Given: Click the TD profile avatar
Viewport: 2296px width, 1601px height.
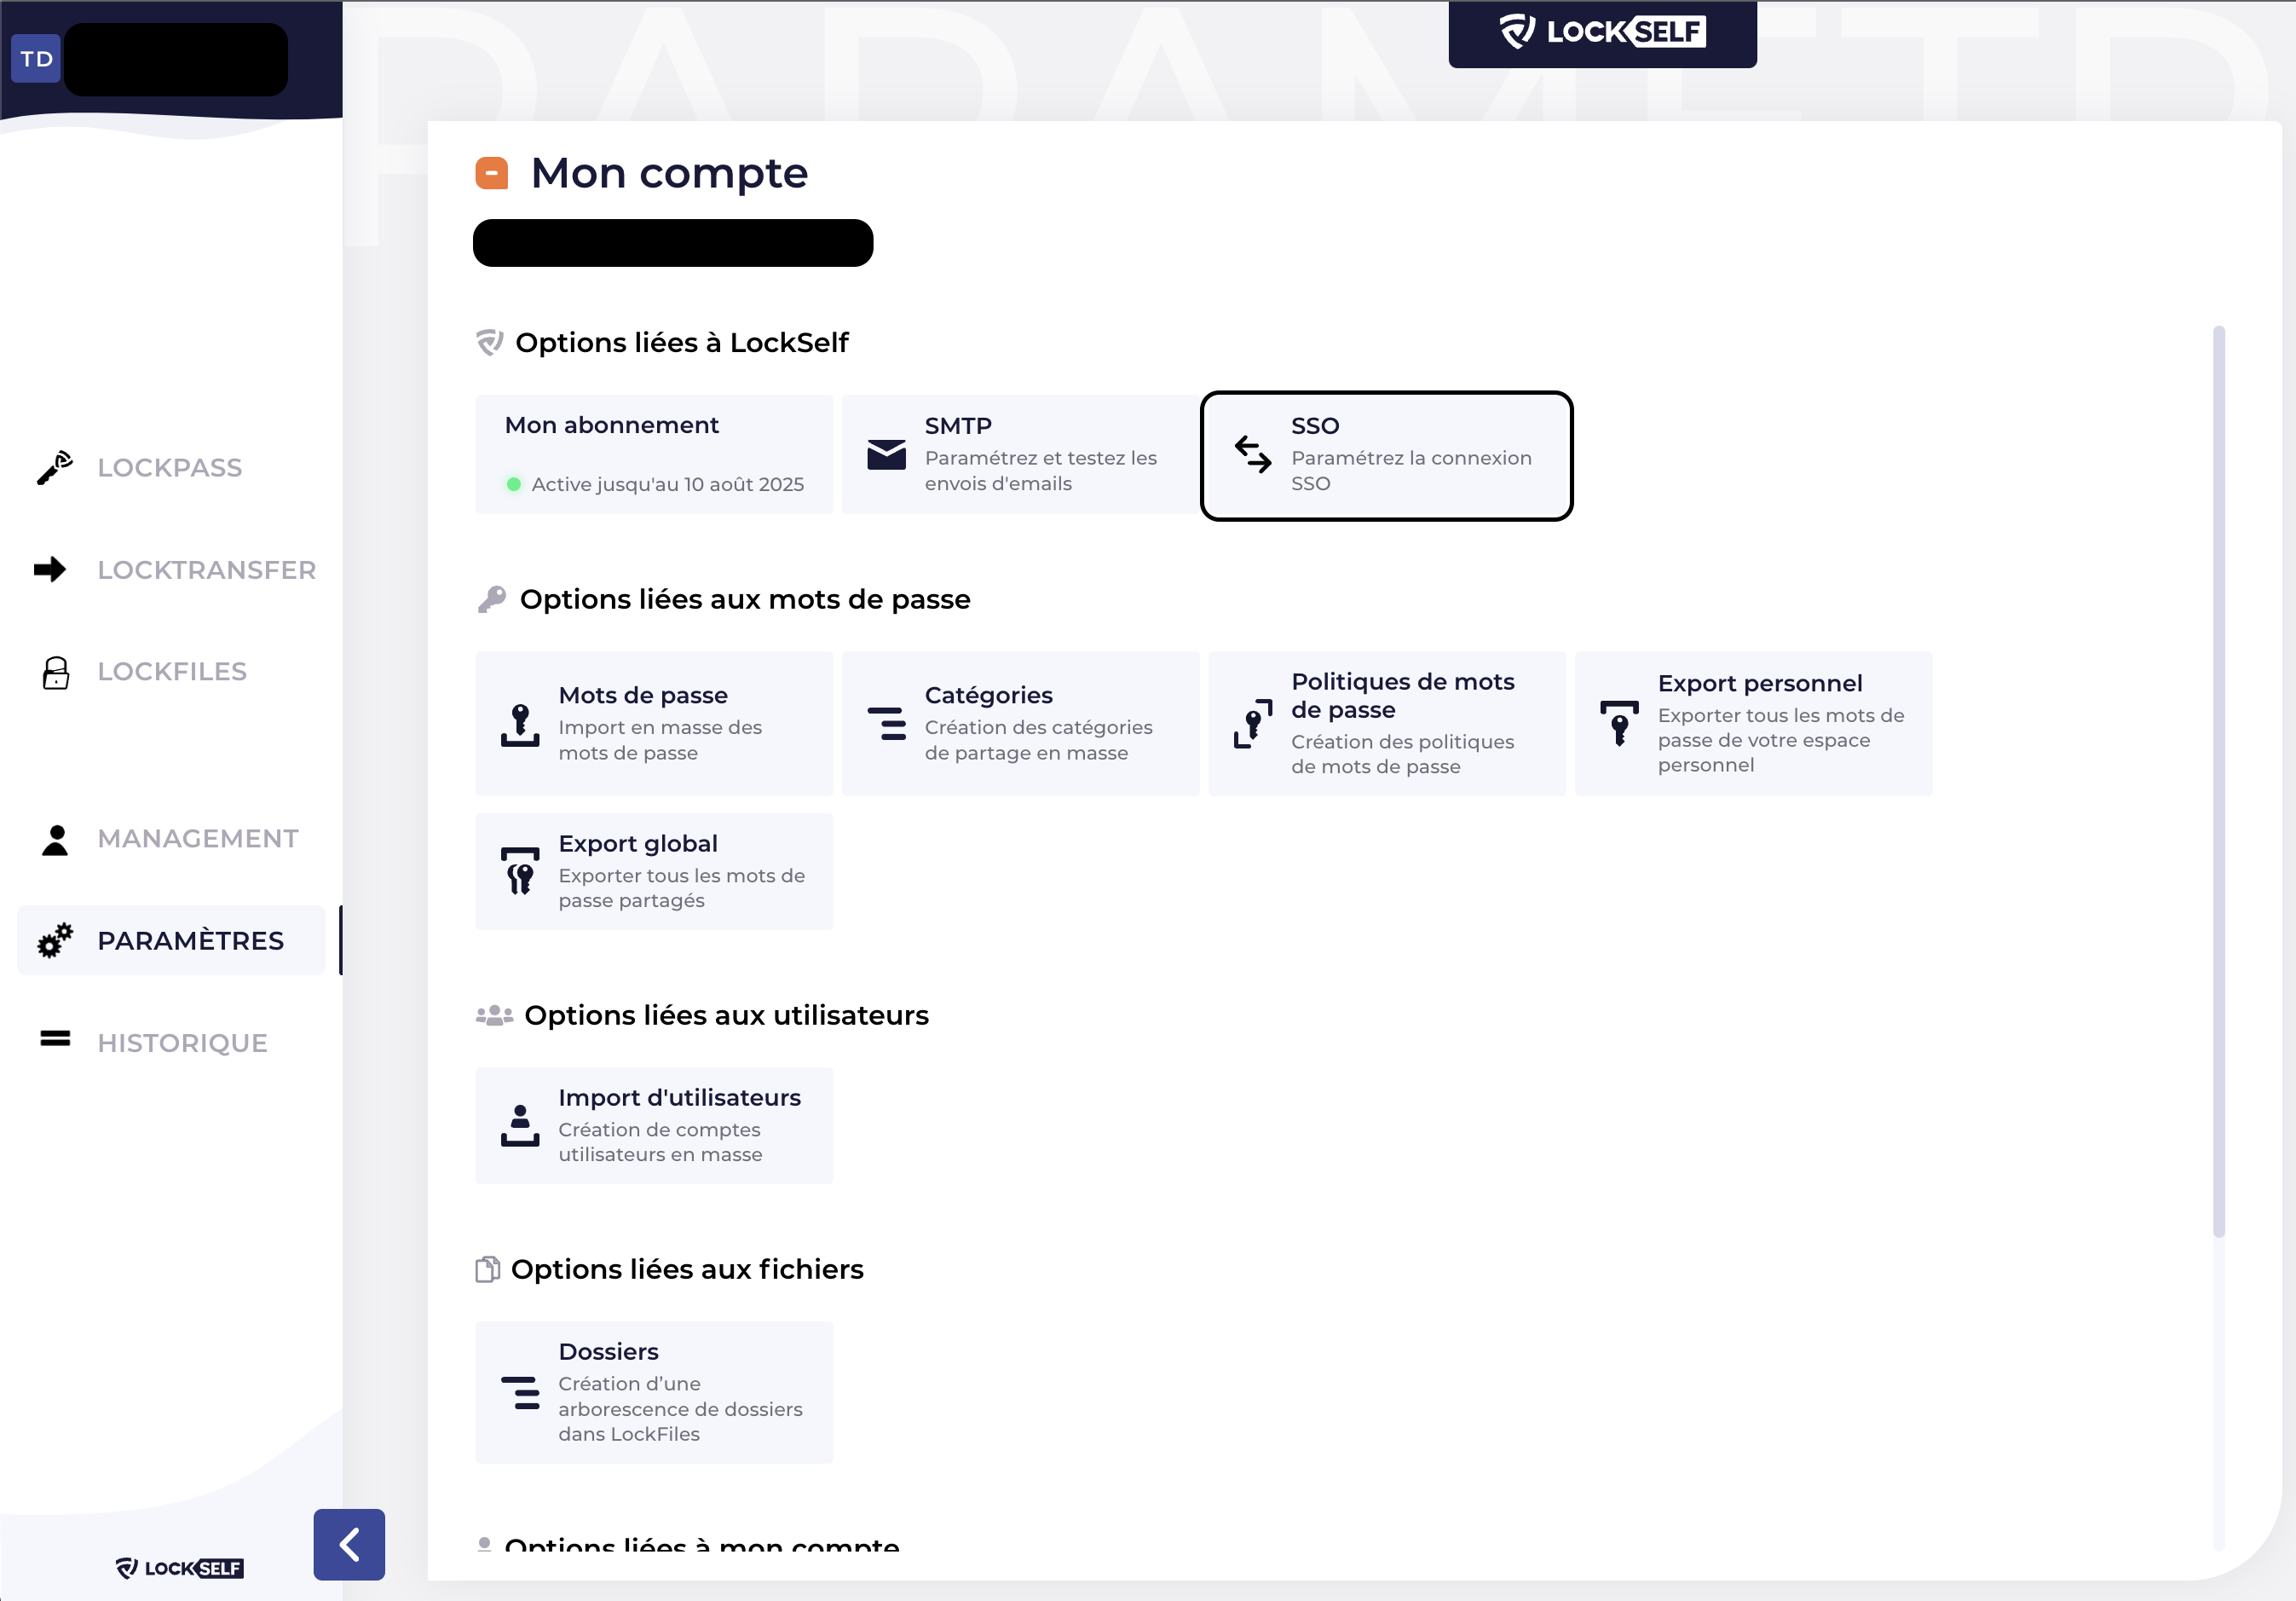Looking at the screenshot, I should point(36,57).
